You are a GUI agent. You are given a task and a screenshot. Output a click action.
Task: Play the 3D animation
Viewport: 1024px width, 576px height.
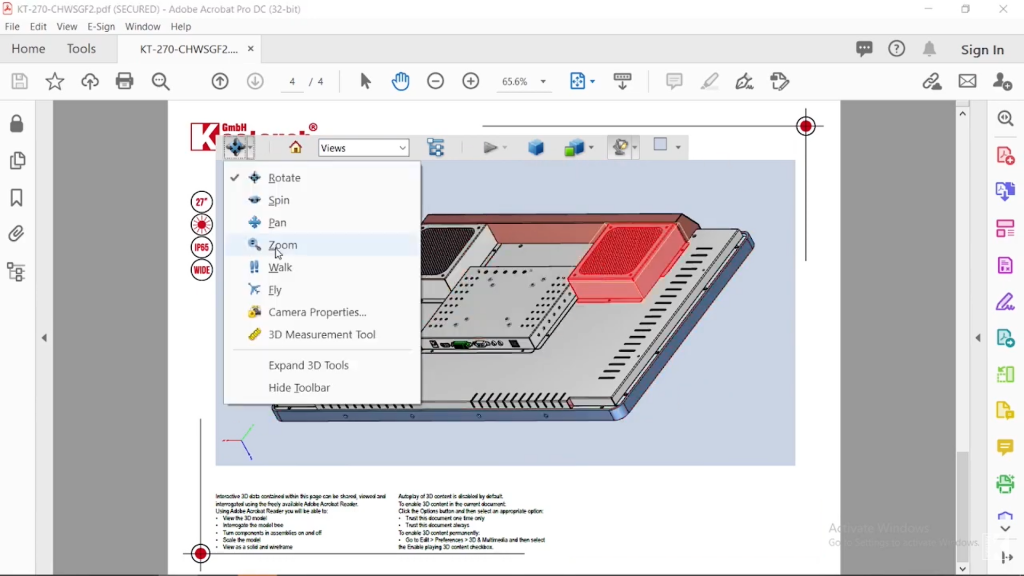[490, 147]
